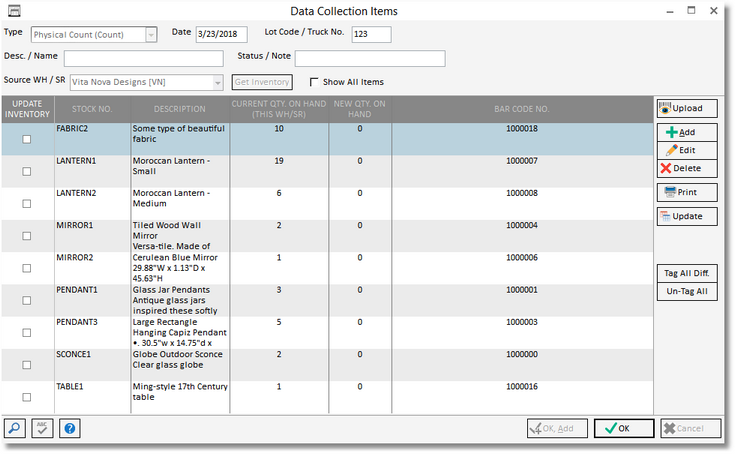Check Update Inventory box for PENDANT1
Image resolution: width=735 pixels, height=454 pixels.
27,300
